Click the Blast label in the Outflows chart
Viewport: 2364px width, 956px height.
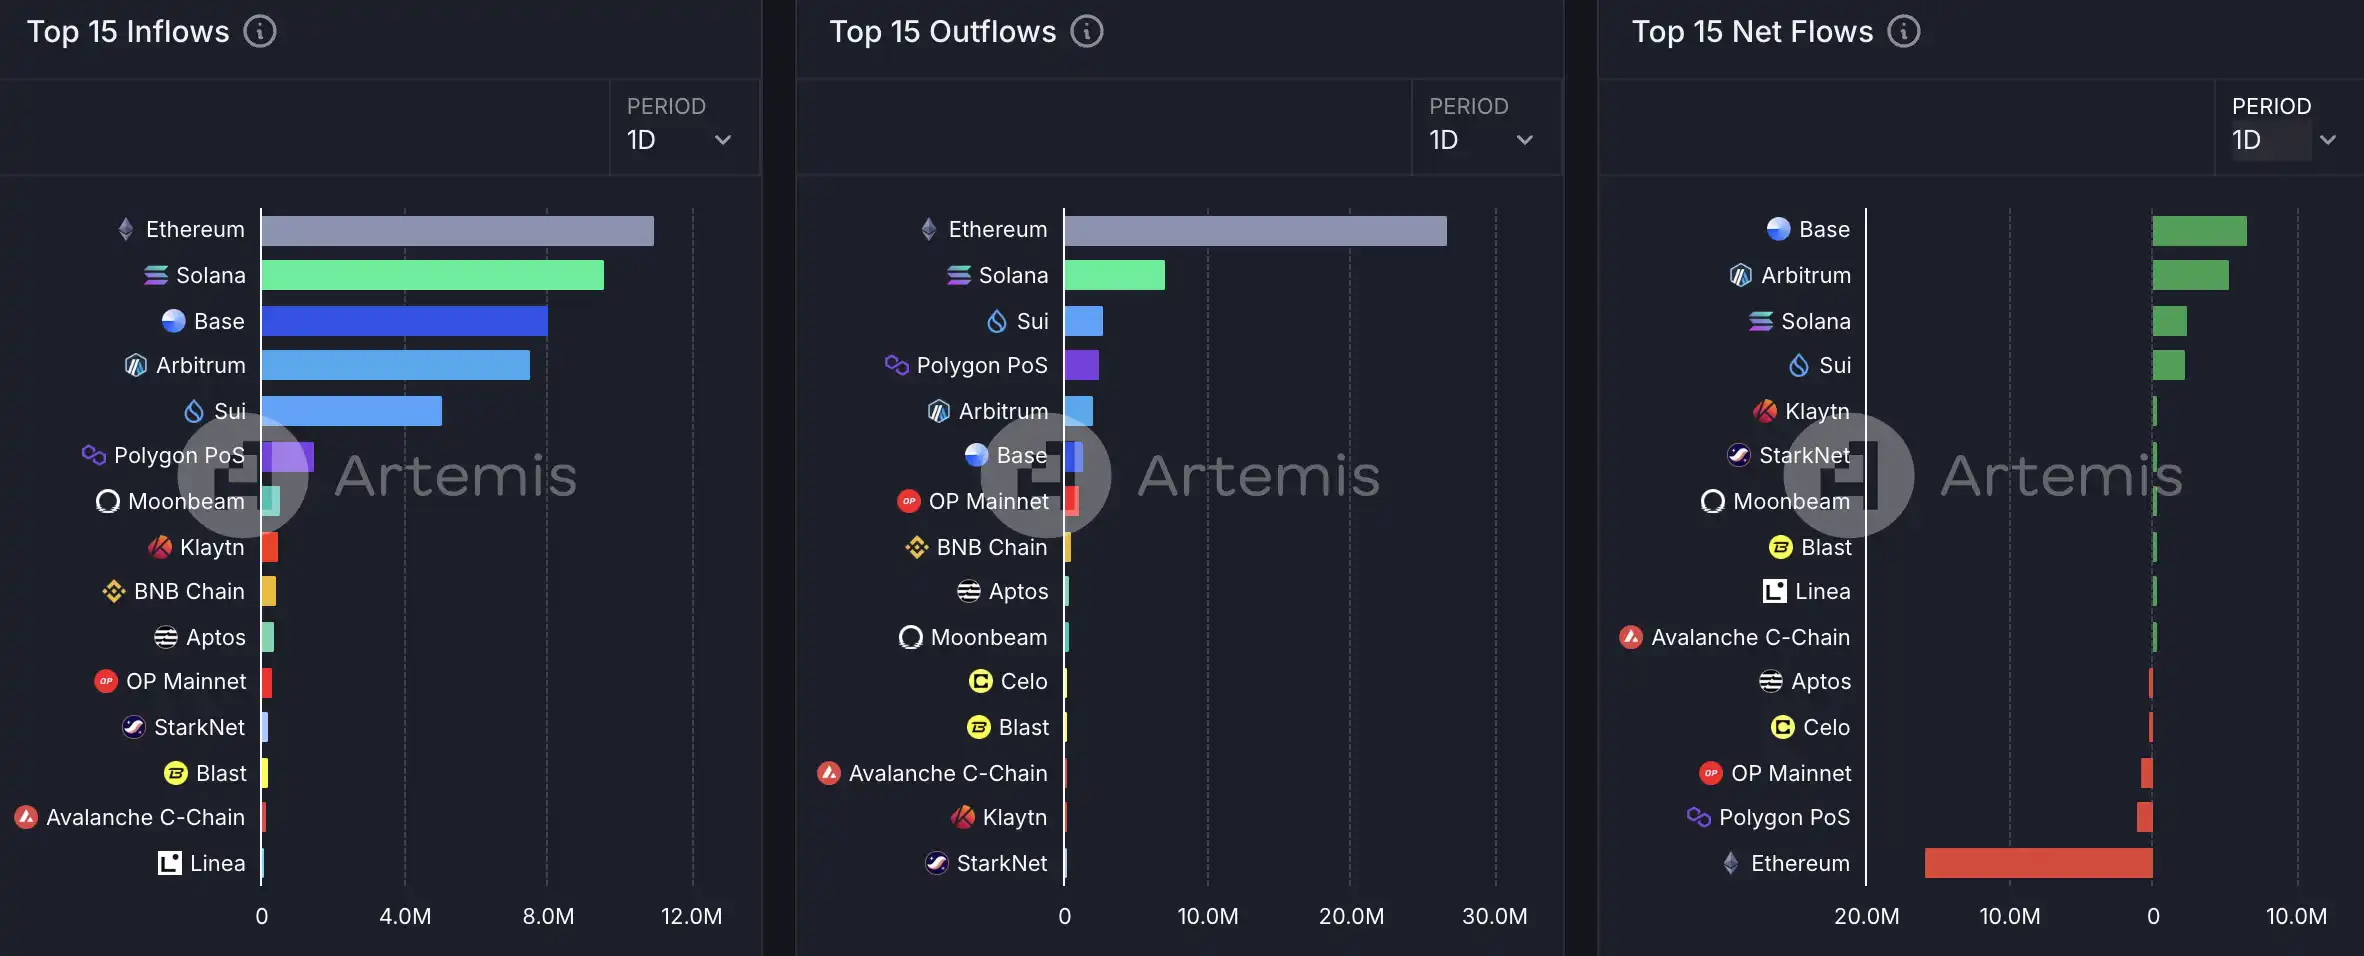(x=1024, y=727)
